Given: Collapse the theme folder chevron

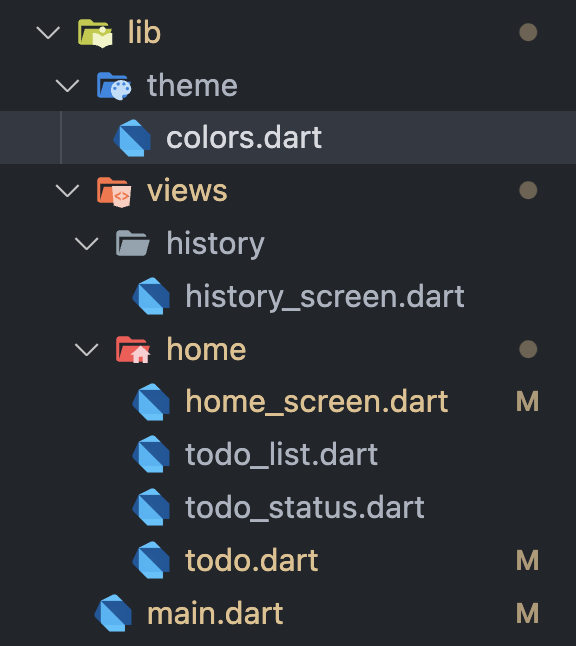Looking at the screenshot, I should click(67, 86).
